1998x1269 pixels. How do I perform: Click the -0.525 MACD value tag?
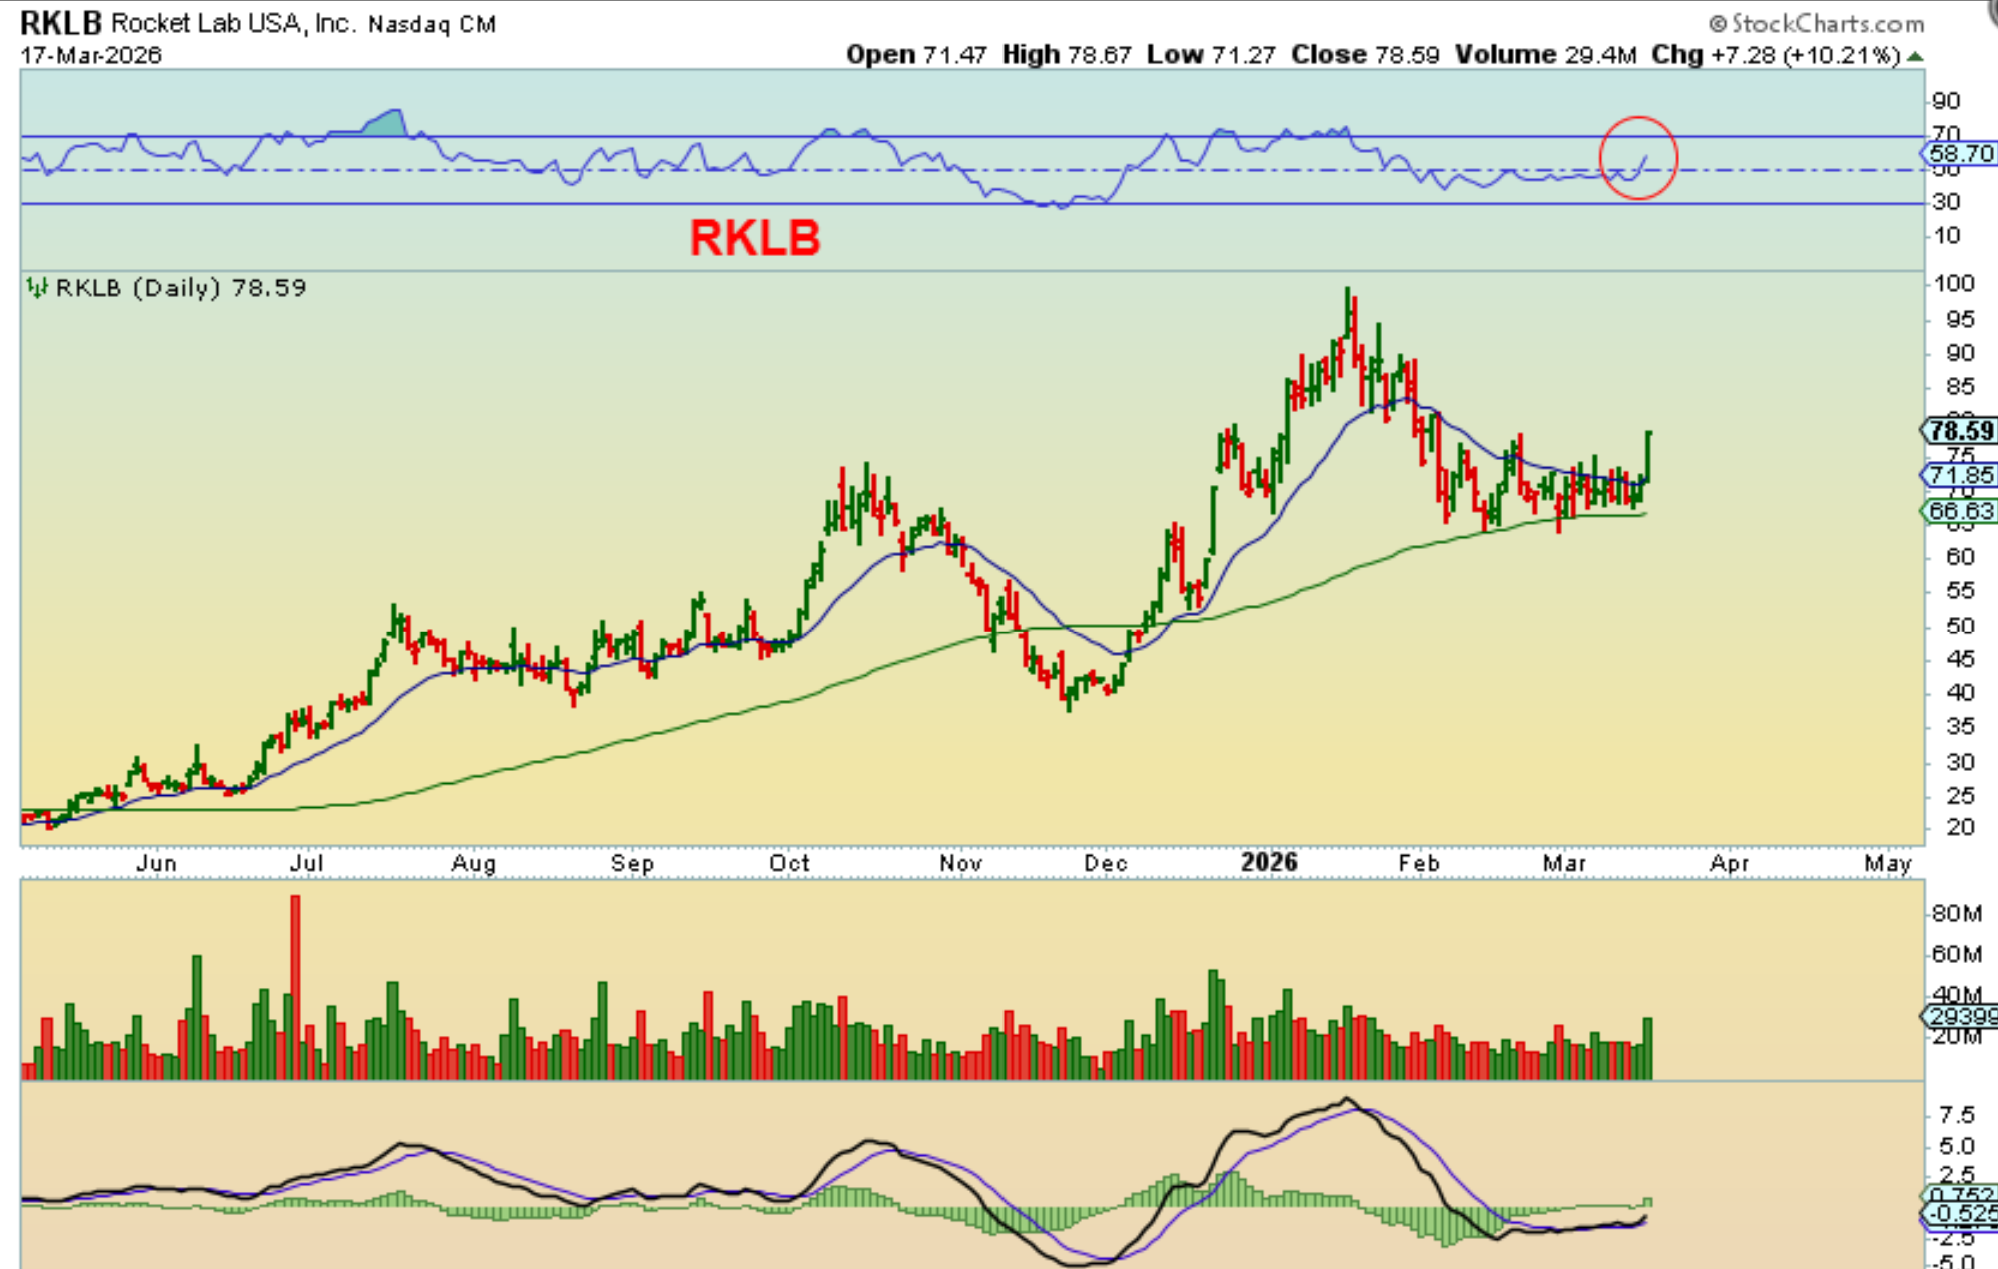[x=1961, y=1214]
